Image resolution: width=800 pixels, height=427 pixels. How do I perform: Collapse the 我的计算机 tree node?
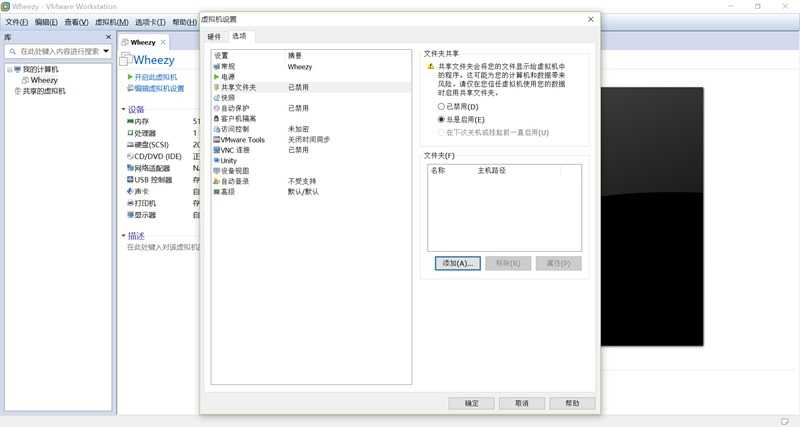tap(10, 69)
